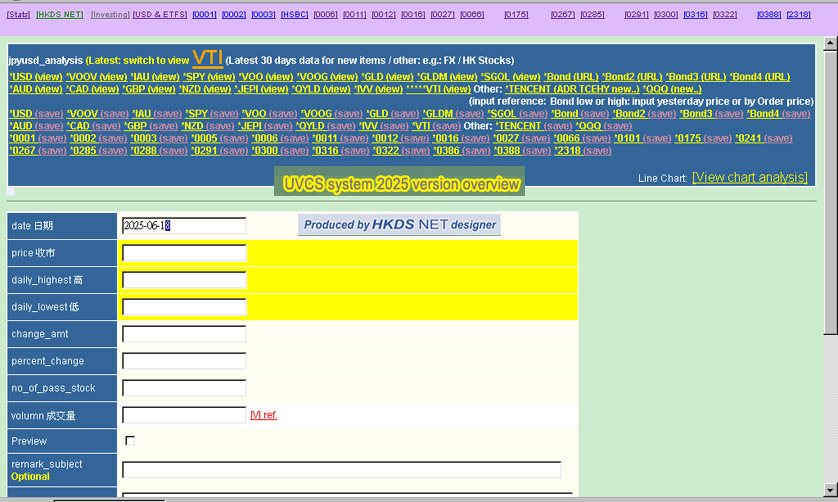Click the *0300 (save) link
Image resolution: width=838 pixels, height=502 pixels.
tap(280, 151)
